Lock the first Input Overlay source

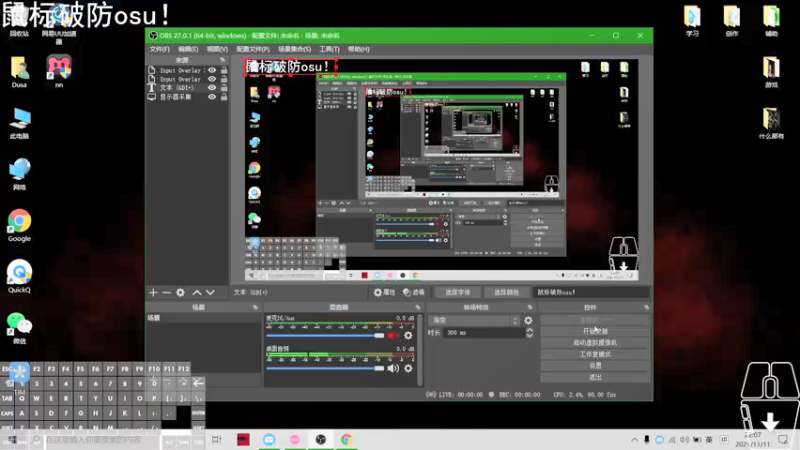pos(223,70)
